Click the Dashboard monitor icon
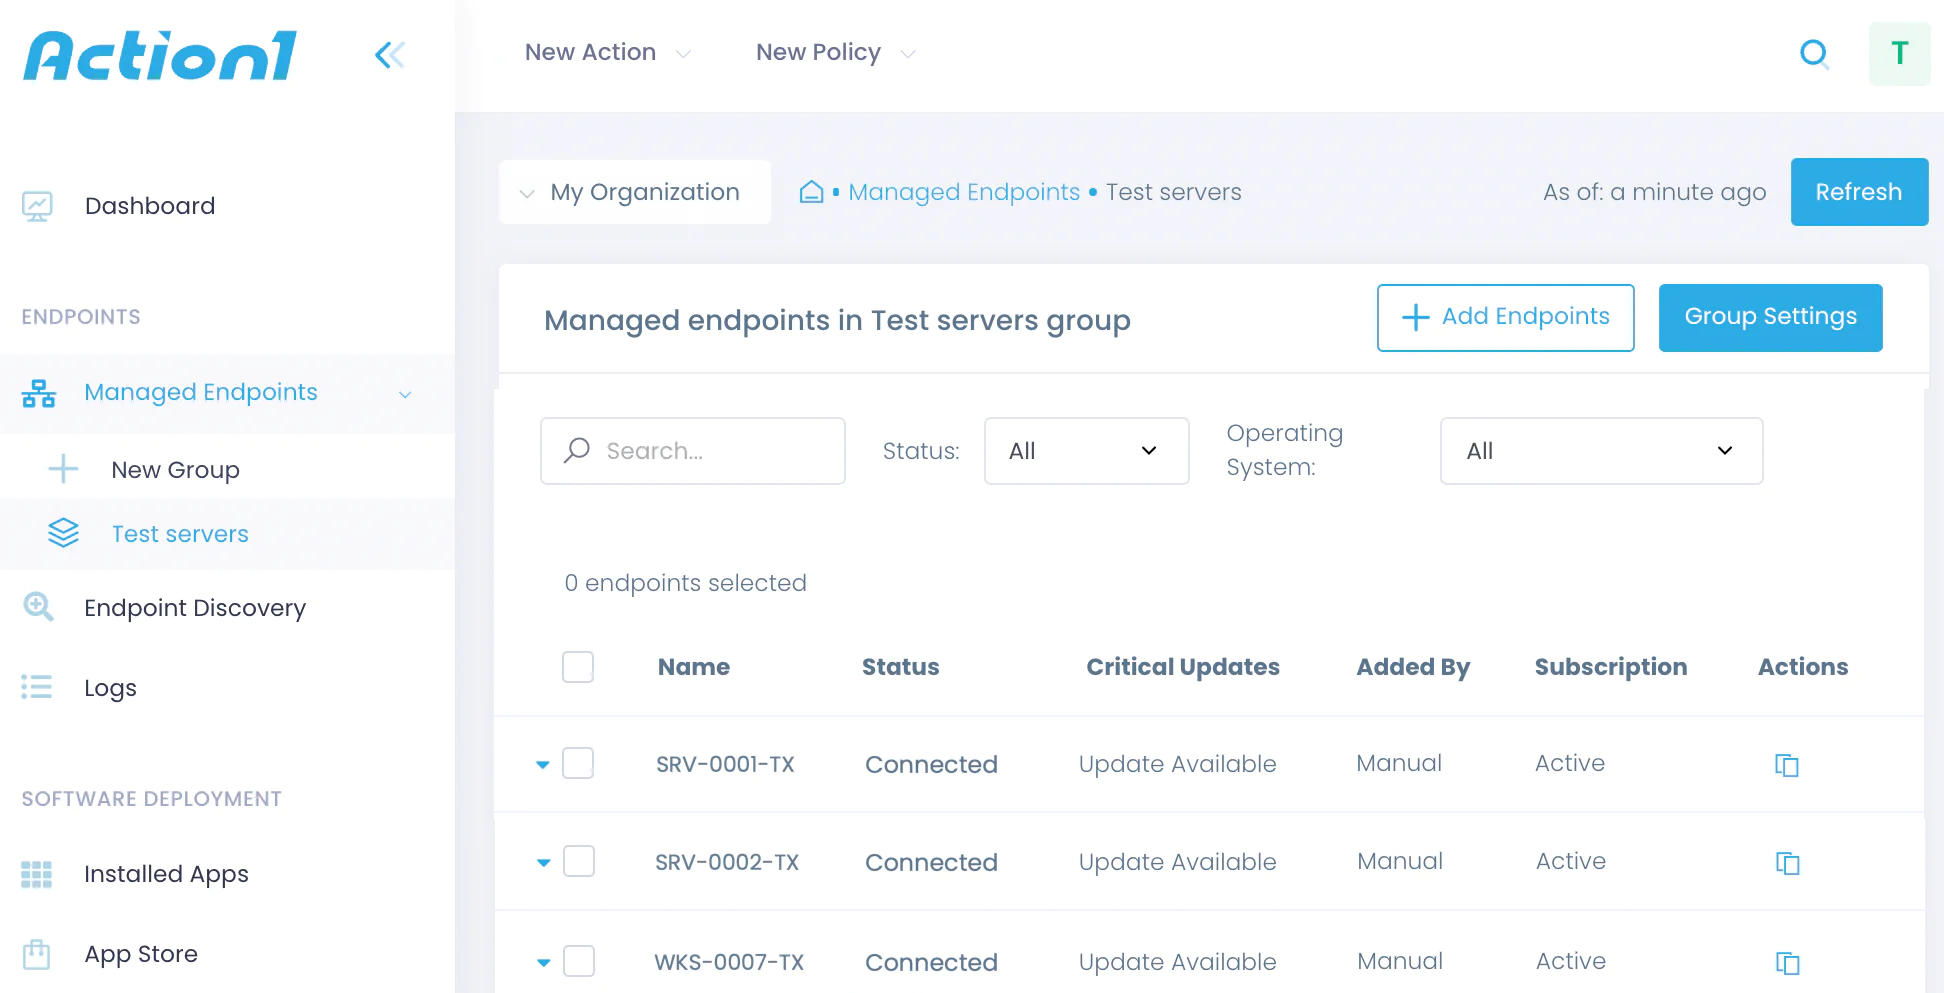 38,206
